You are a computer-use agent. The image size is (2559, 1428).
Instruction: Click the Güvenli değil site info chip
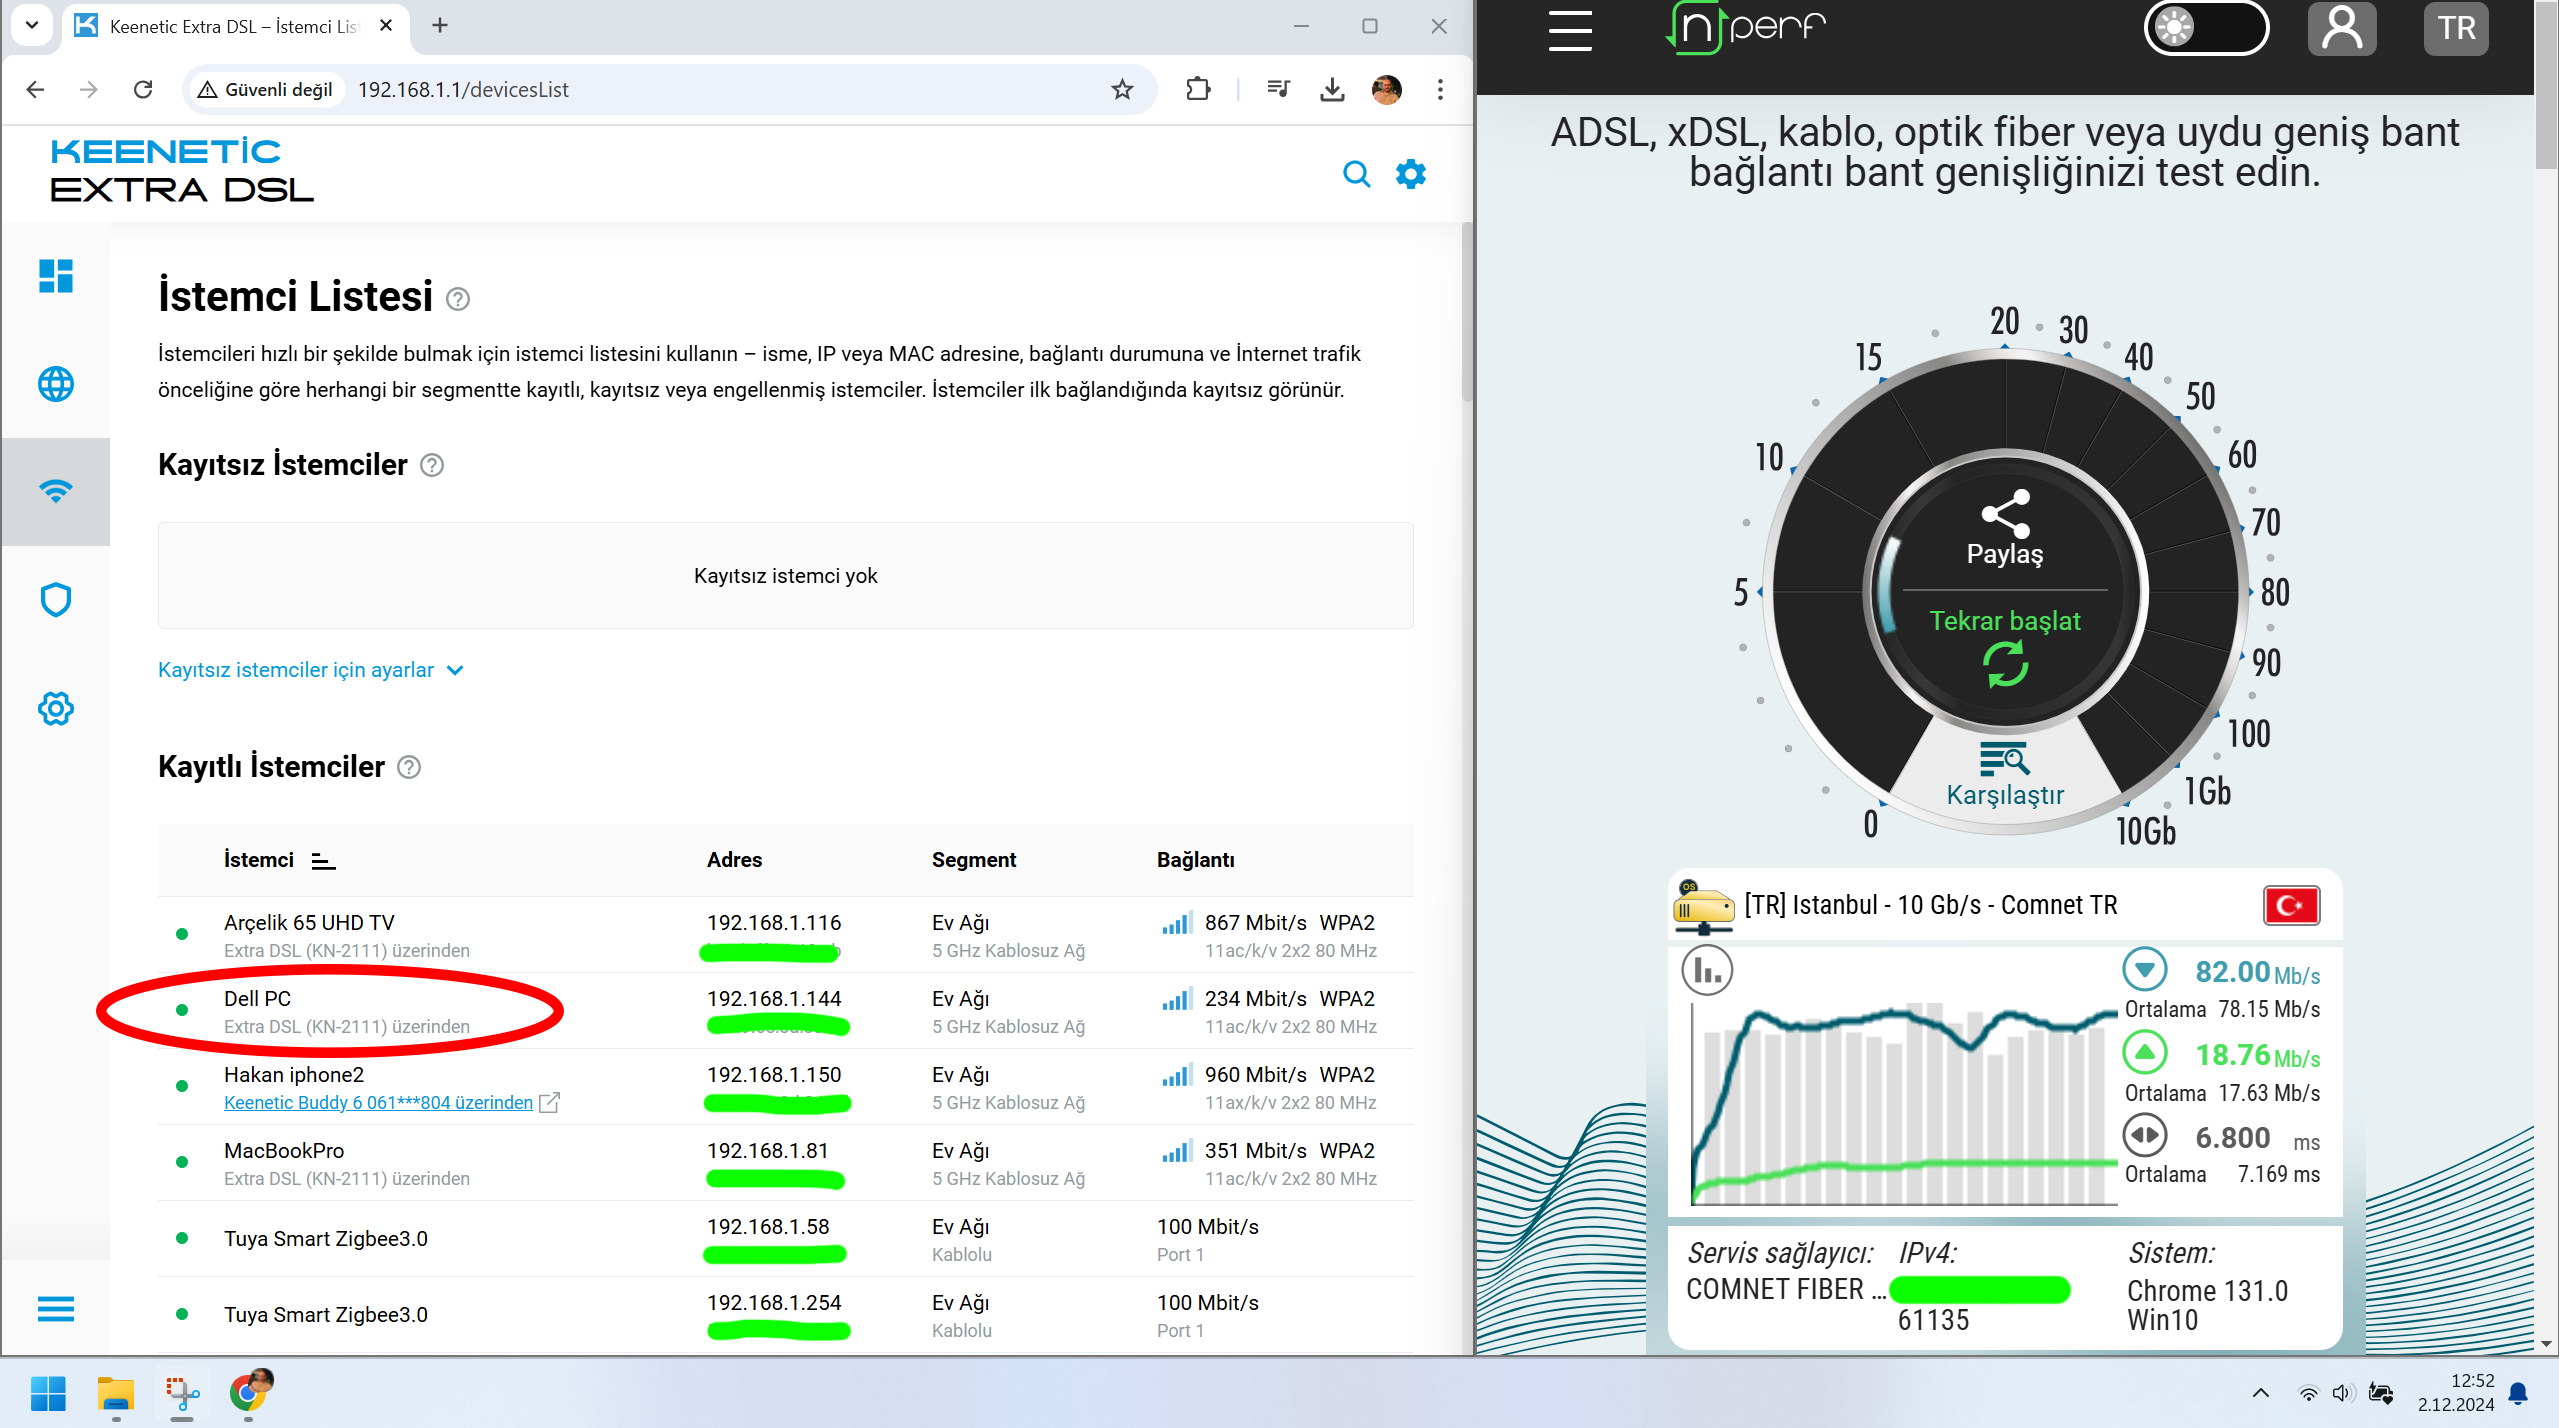click(x=266, y=89)
